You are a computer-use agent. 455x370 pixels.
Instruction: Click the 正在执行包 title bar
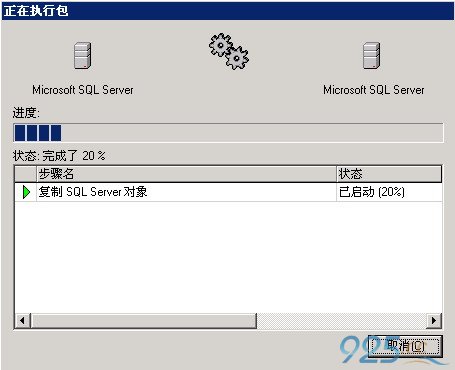pos(228,11)
